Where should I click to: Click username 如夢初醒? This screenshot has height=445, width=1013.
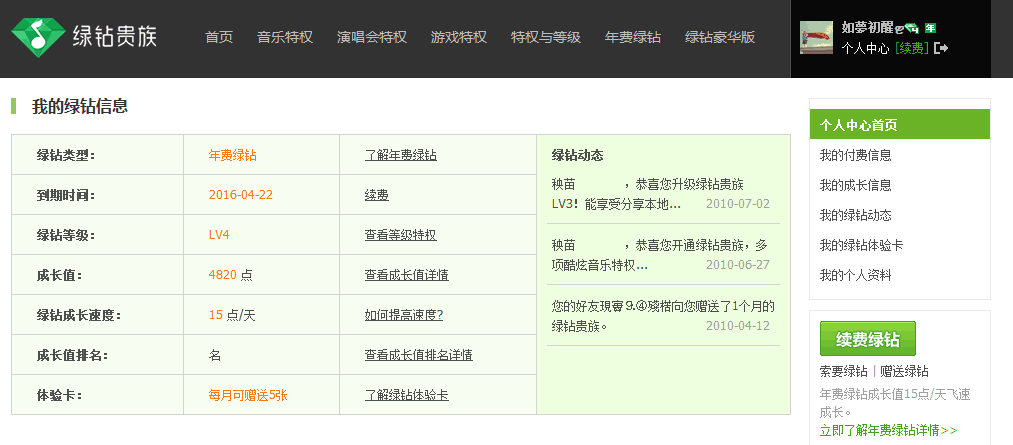pos(867,27)
